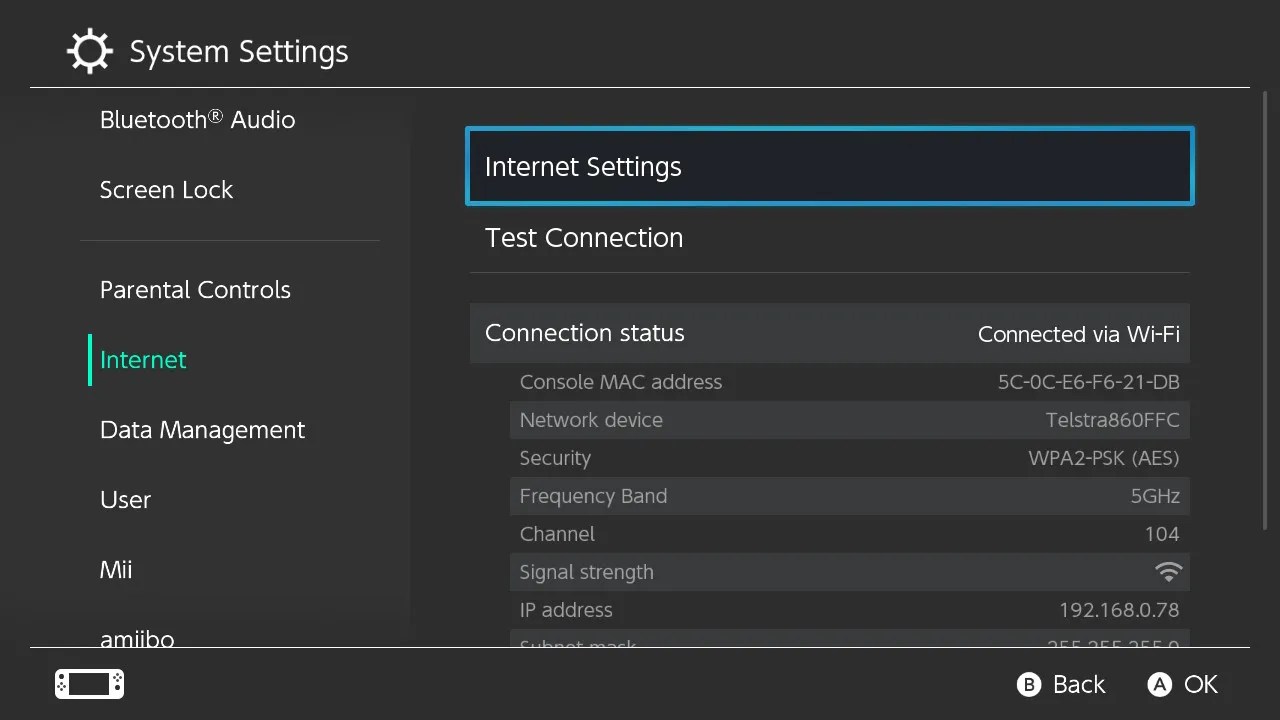
Task: Open the User settings section
Action: tap(125, 499)
